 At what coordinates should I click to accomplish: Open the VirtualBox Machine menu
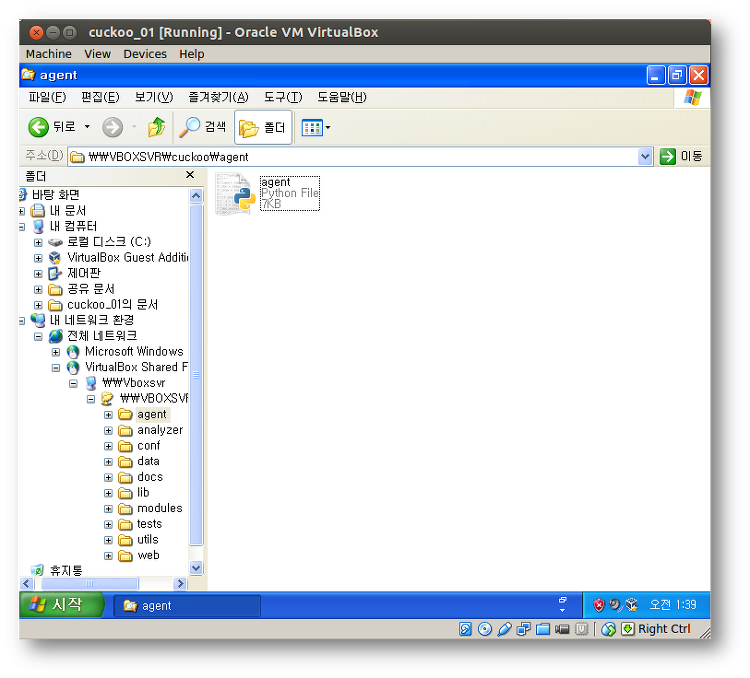[x=49, y=54]
